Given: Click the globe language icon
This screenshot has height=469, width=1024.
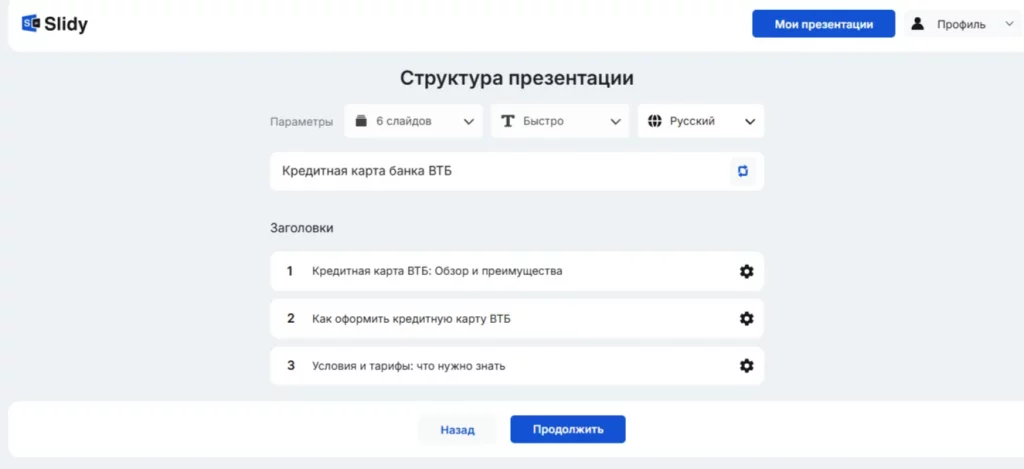Looking at the screenshot, I should 654,121.
